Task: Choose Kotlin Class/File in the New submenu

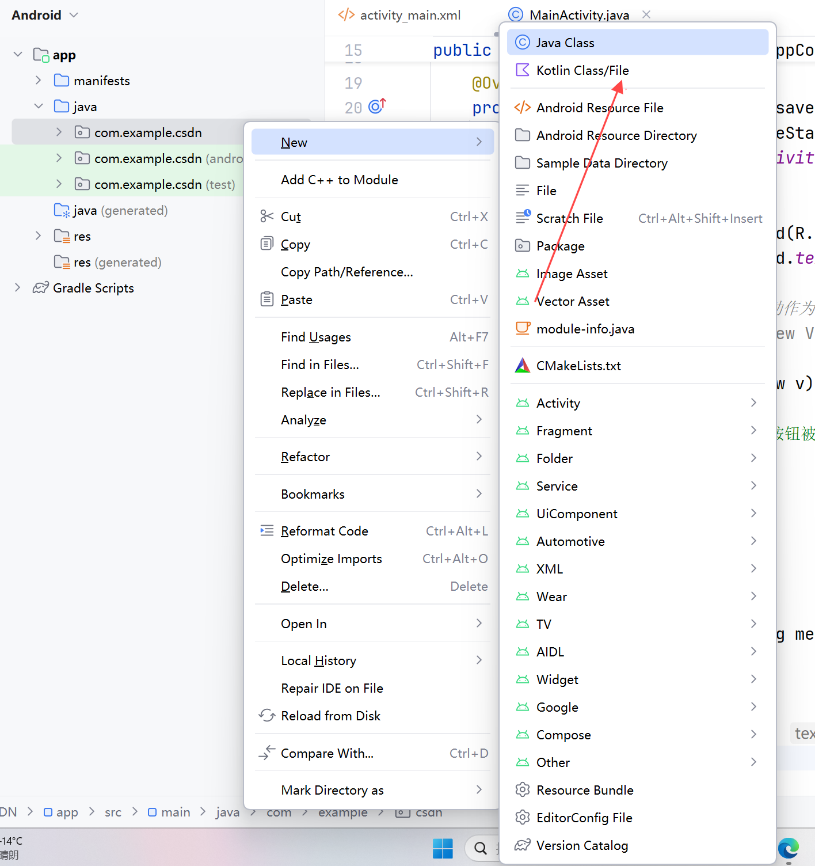Action: click(x=637, y=70)
